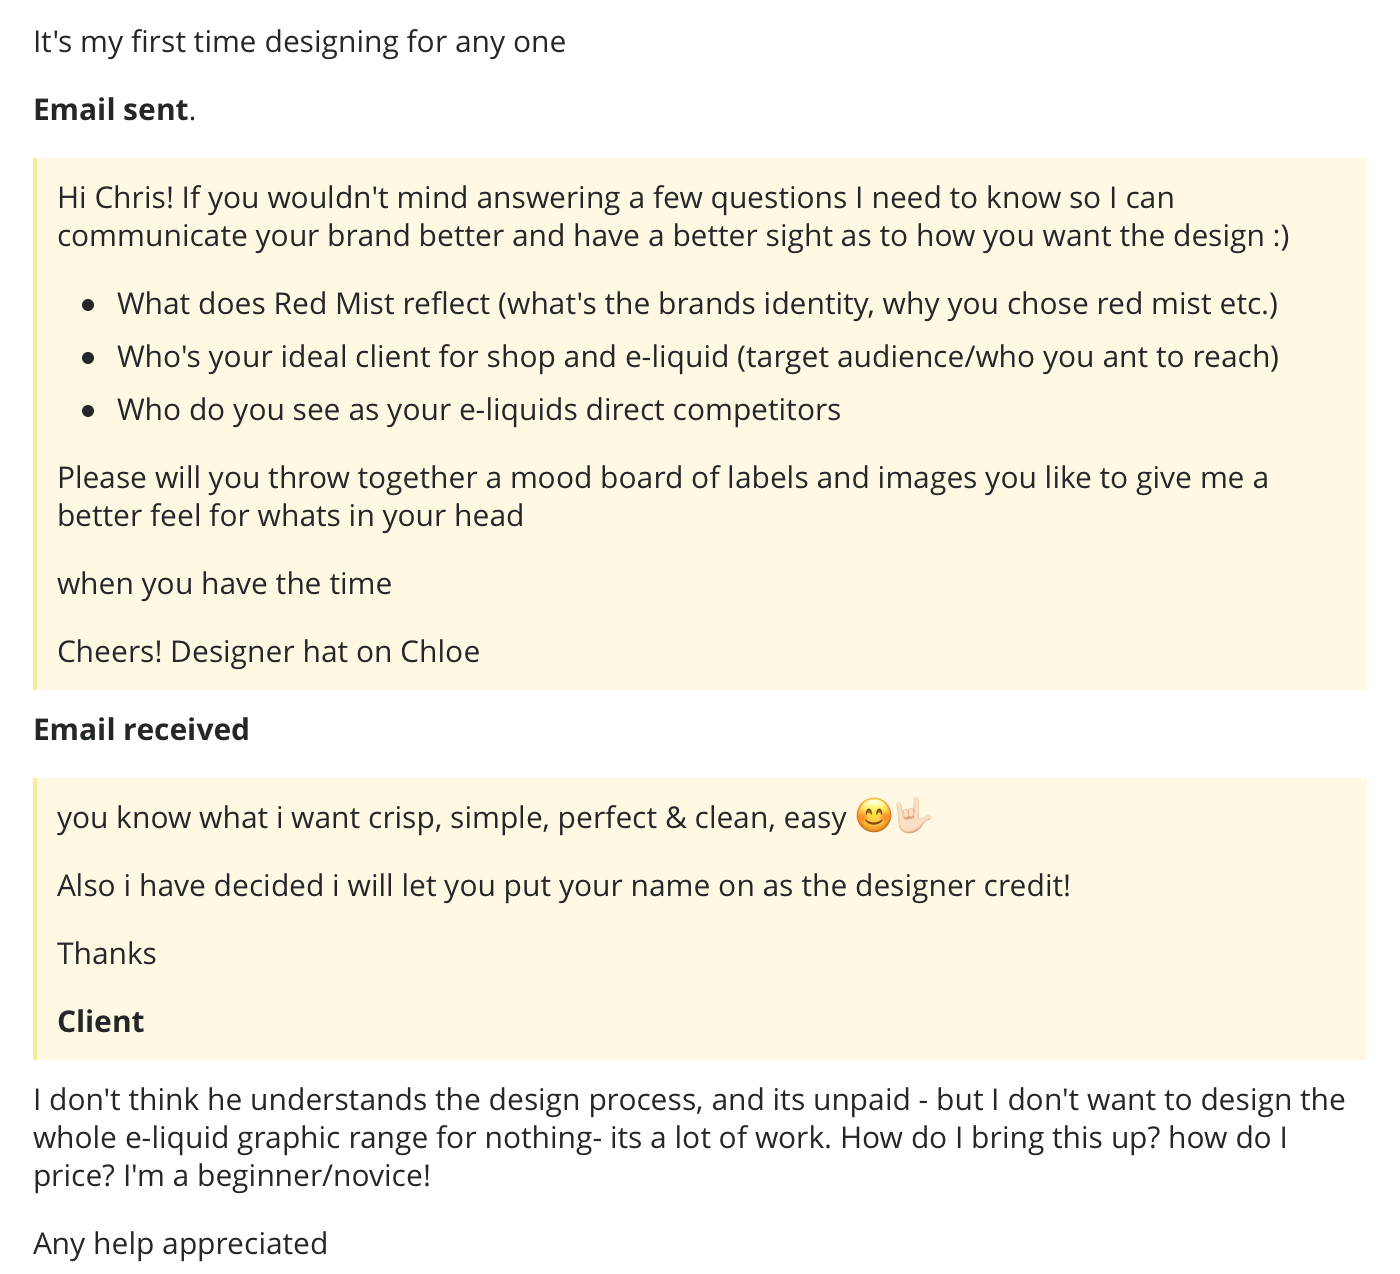The height and width of the screenshot is (1274, 1400).
Task: Click the 'Thanks' line in reply
Action: (107, 953)
